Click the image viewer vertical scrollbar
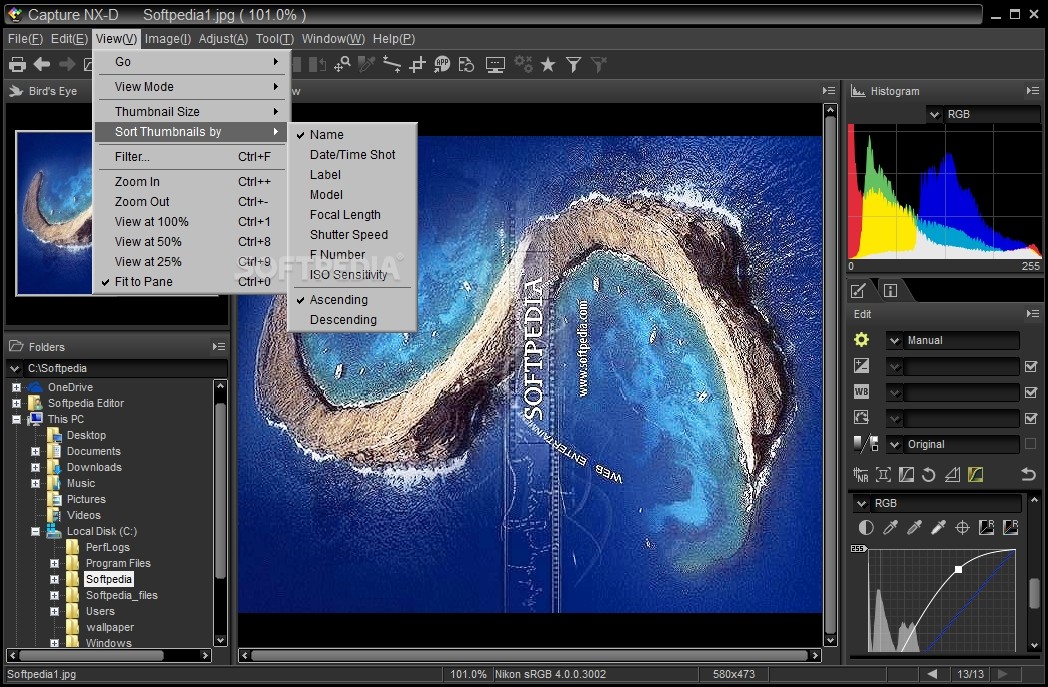This screenshot has height=687, width=1048. click(x=830, y=375)
